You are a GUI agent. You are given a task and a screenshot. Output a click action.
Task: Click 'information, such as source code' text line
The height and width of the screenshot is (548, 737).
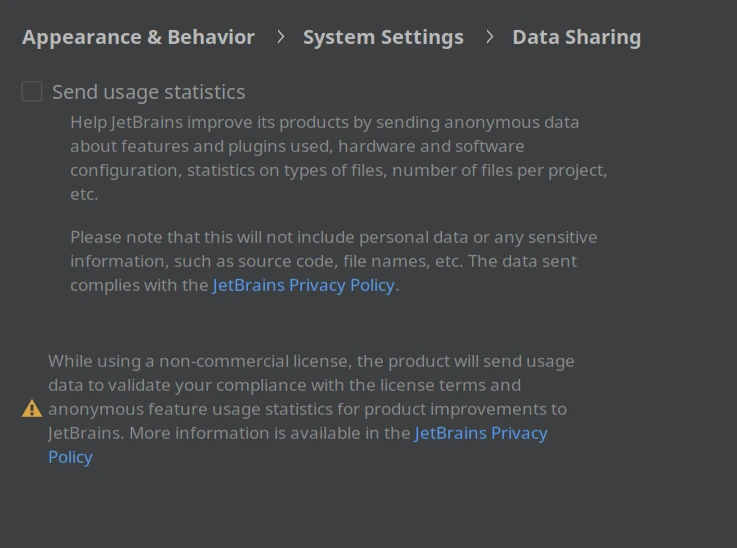click(323, 261)
